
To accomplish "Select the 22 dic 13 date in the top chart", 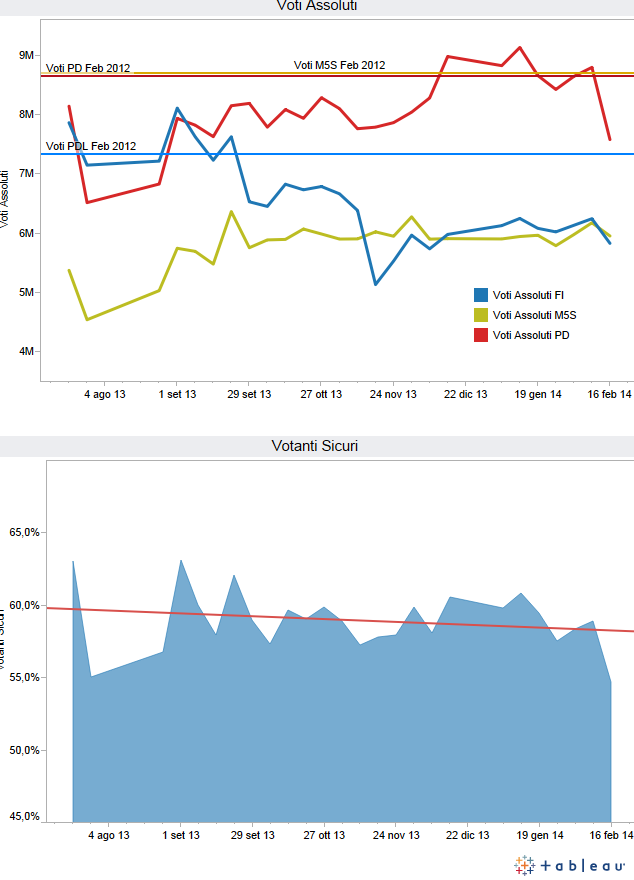I will click(467, 395).
